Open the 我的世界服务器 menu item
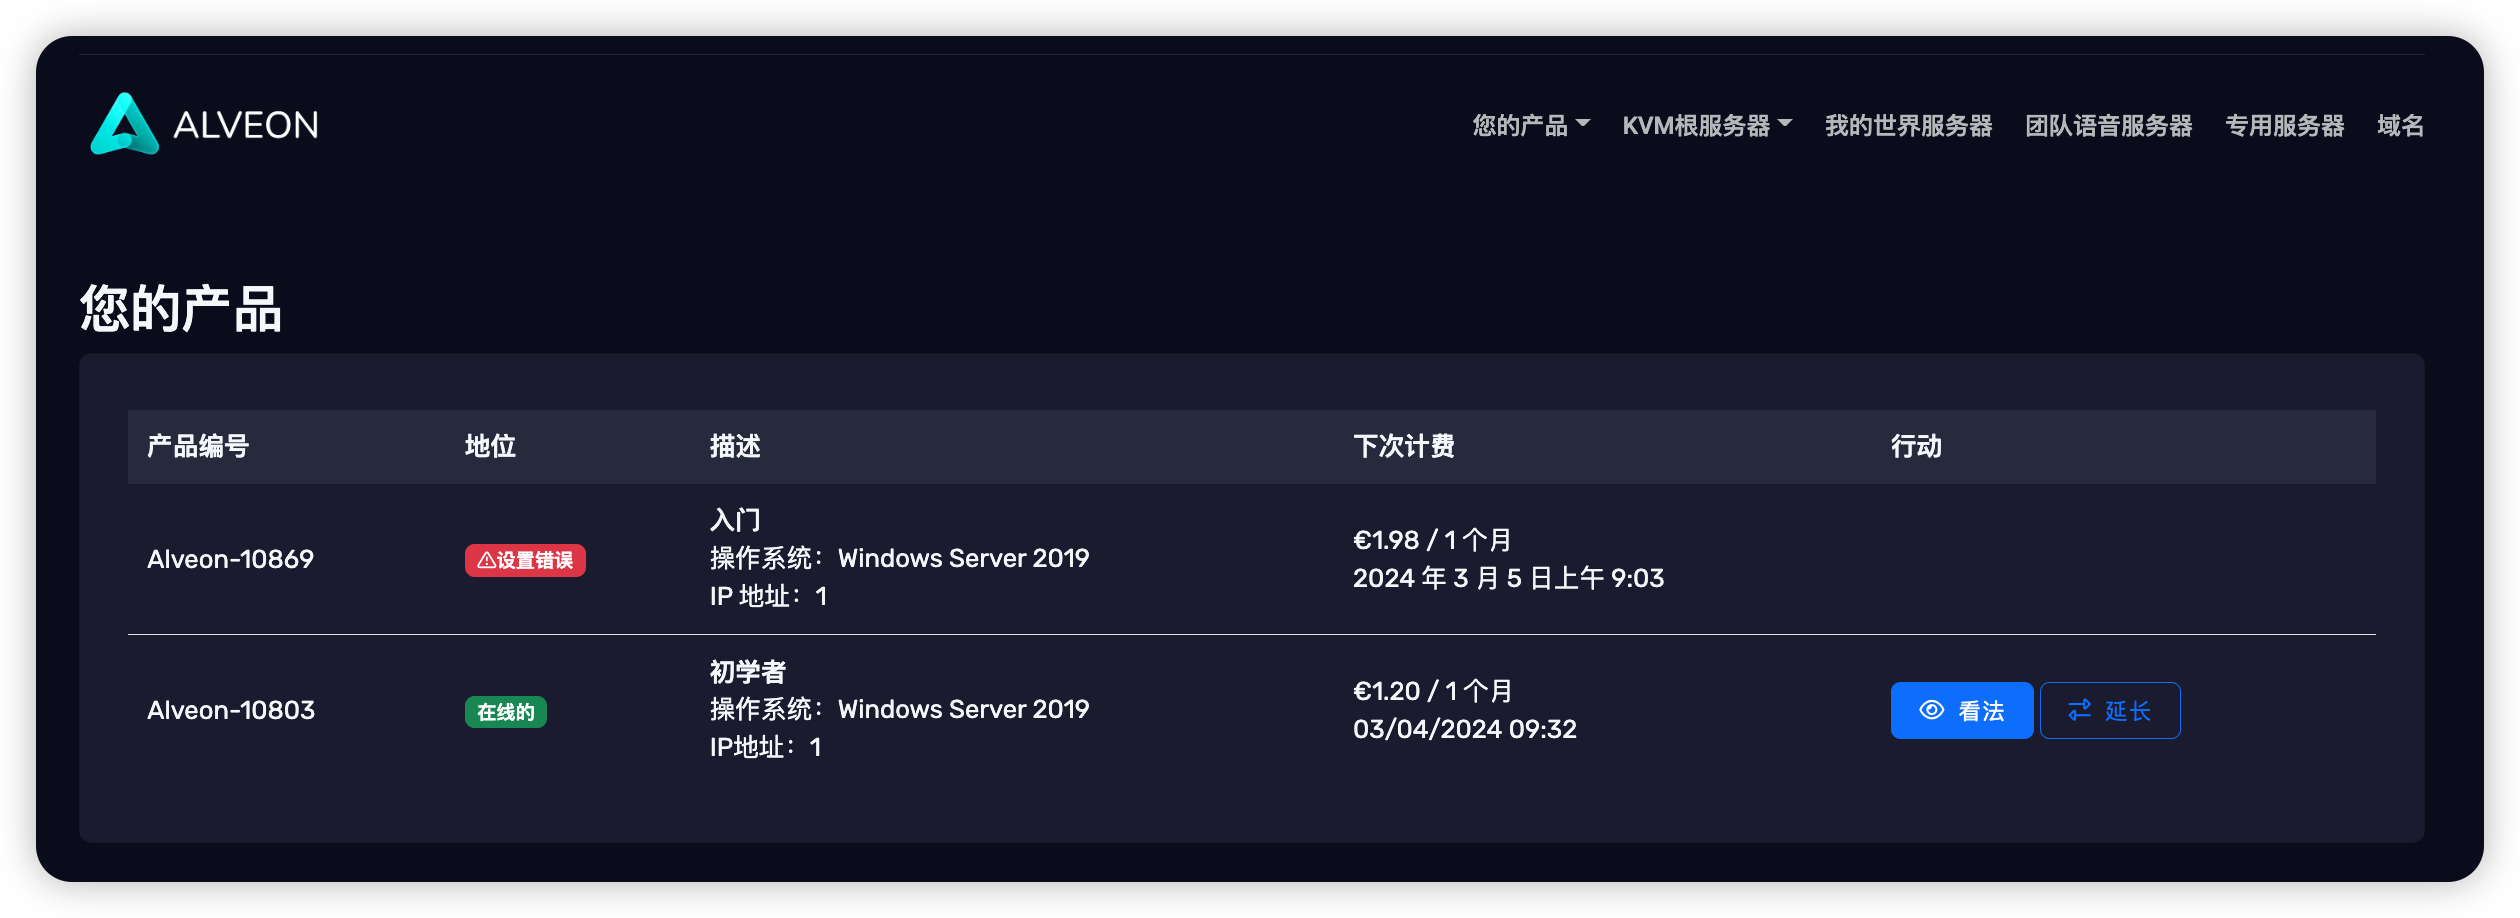This screenshot has height=918, width=2520. click(x=1908, y=125)
